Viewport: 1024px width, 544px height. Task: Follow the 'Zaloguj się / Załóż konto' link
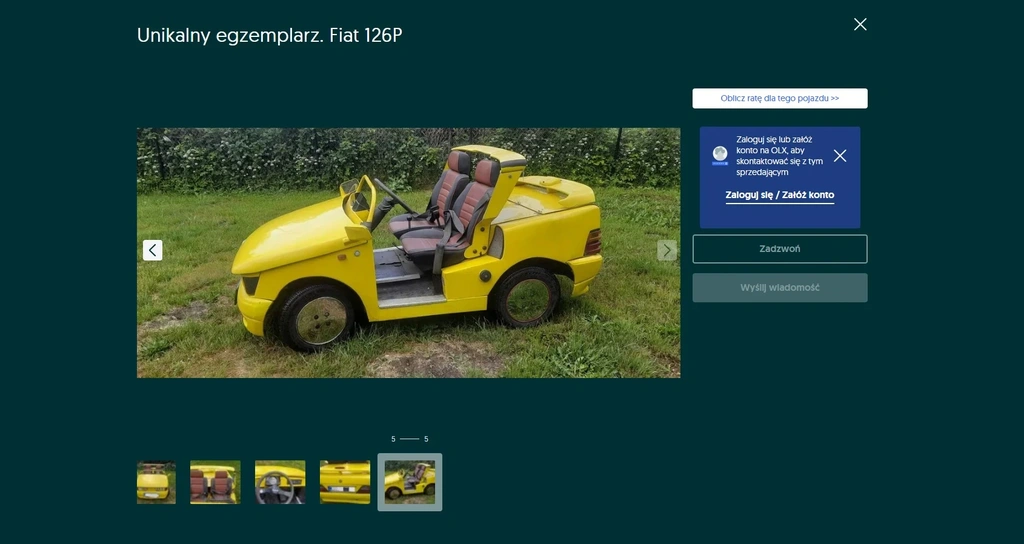point(780,195)
